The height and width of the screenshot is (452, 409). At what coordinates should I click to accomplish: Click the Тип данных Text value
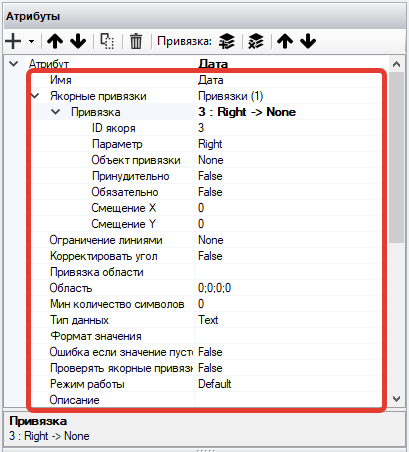pyautogui.click(x=208, y=320)
